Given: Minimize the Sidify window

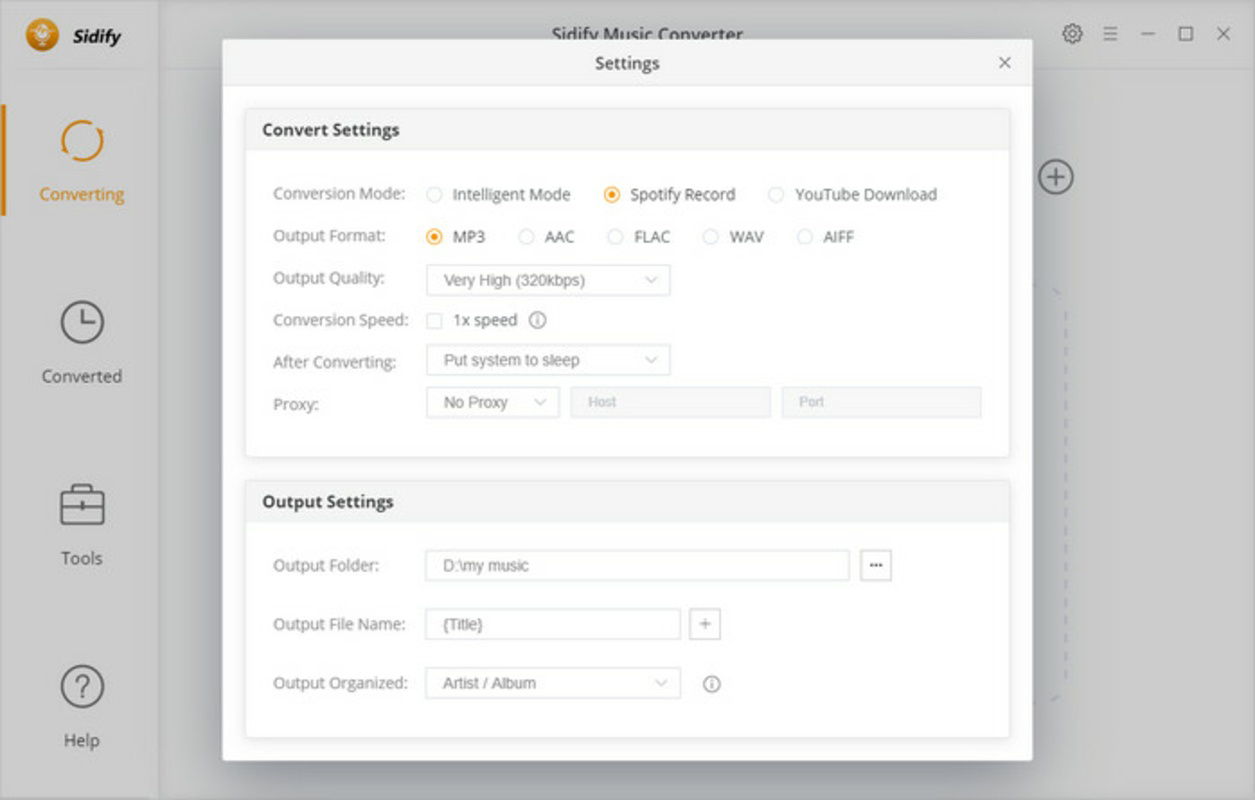Looking at the screenshot, I should click(x=1148, y=34).
